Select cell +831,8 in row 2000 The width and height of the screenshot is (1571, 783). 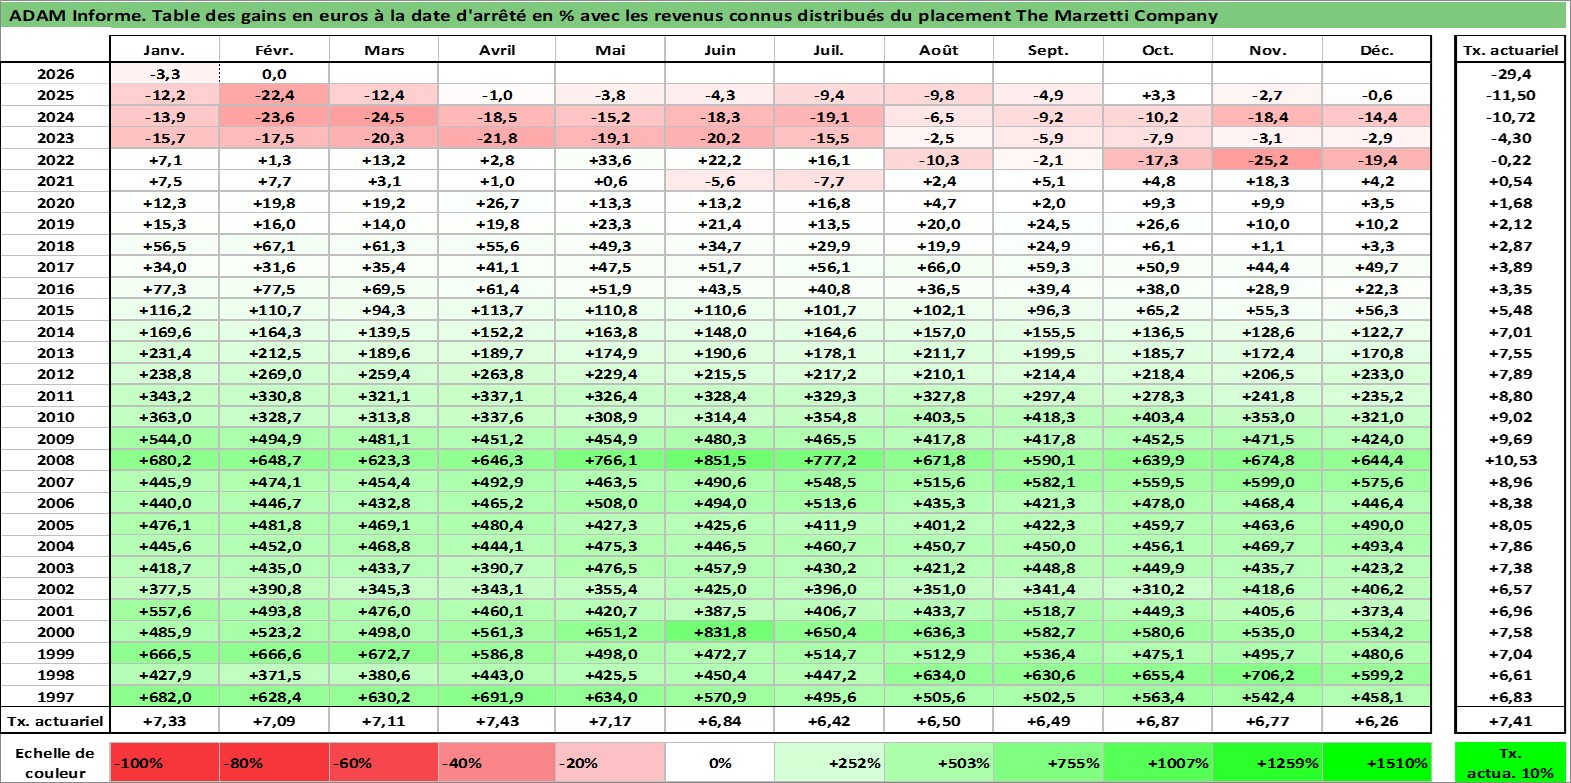click(720, 632)
